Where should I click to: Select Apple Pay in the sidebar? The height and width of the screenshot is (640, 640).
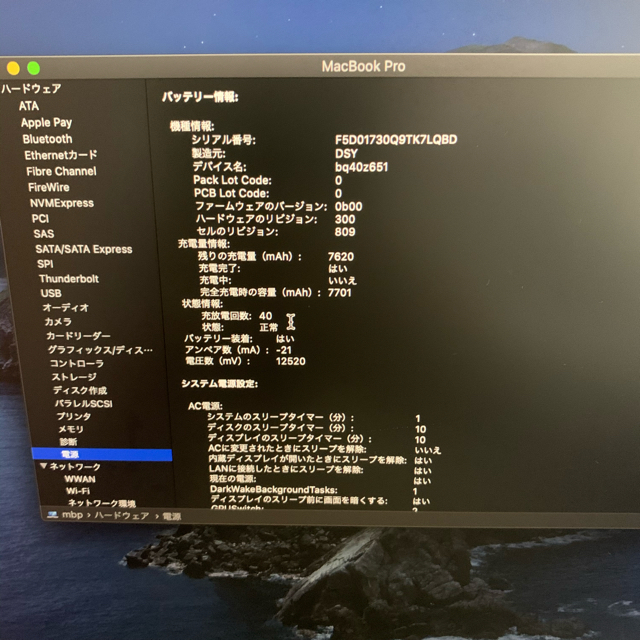[x=47, y=122]
